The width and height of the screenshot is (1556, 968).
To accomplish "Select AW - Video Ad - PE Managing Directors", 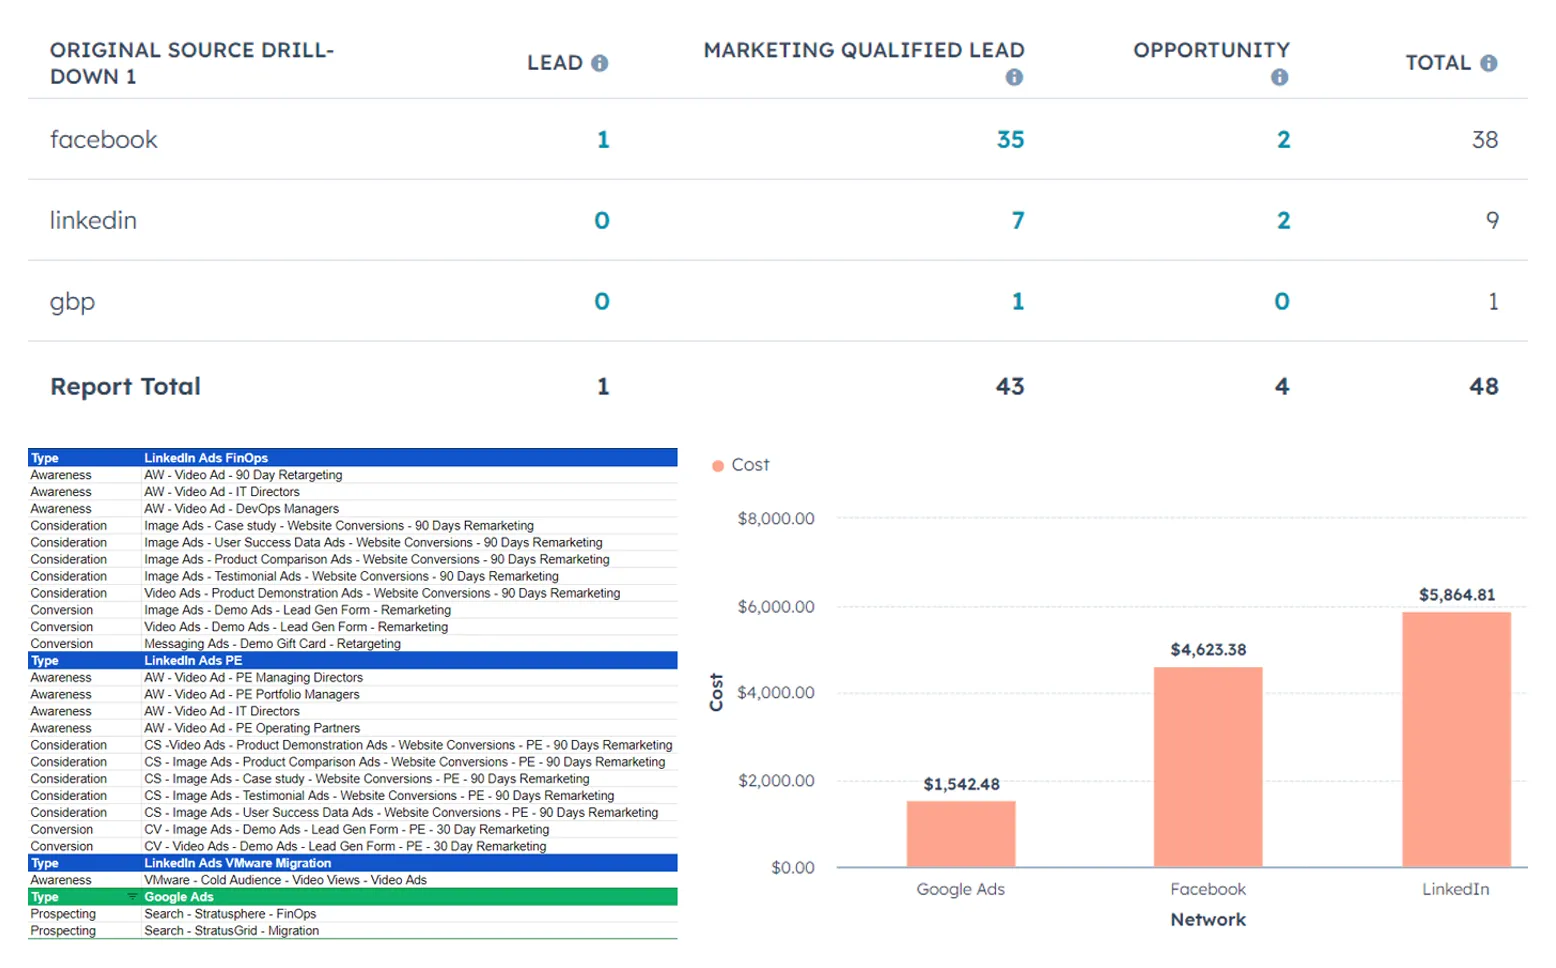I will (x=353, y=678).
